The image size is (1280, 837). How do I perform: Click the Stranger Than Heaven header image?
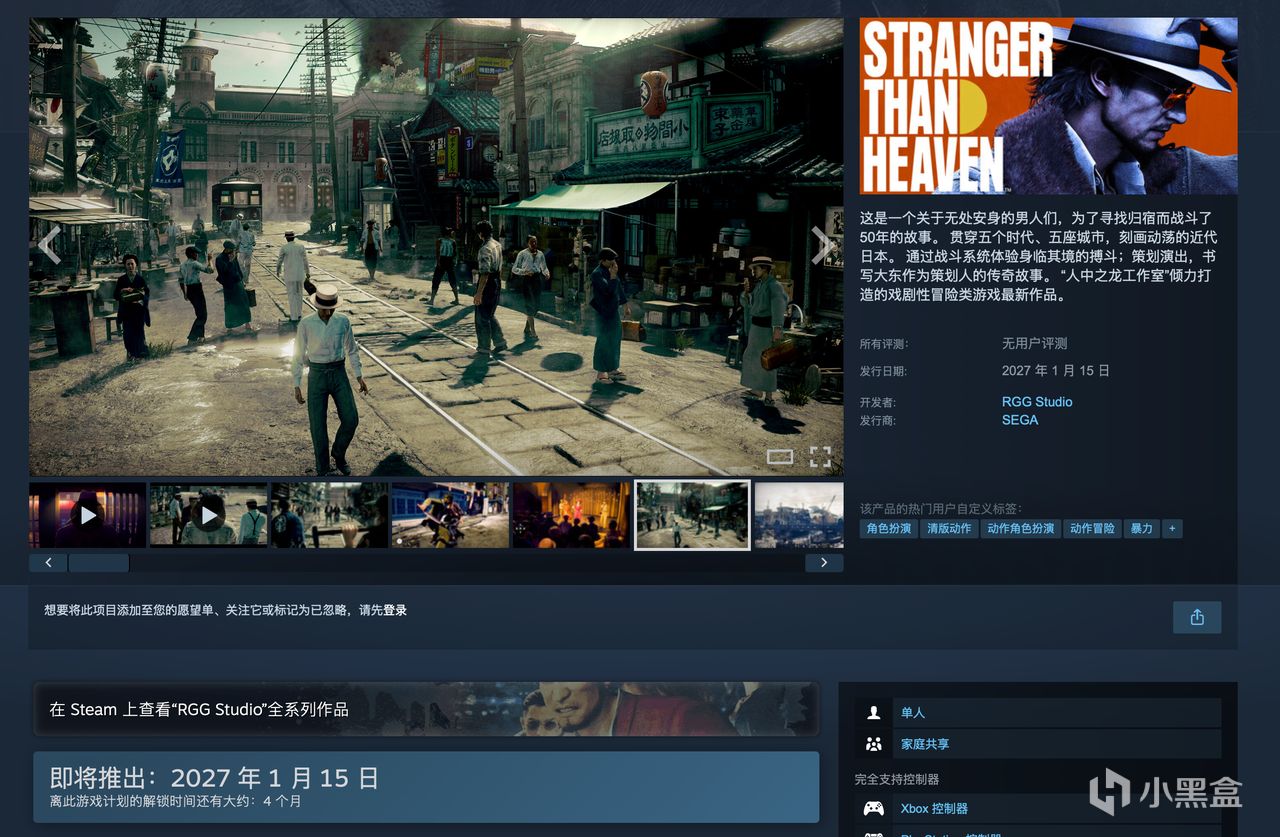point(1049,105)
